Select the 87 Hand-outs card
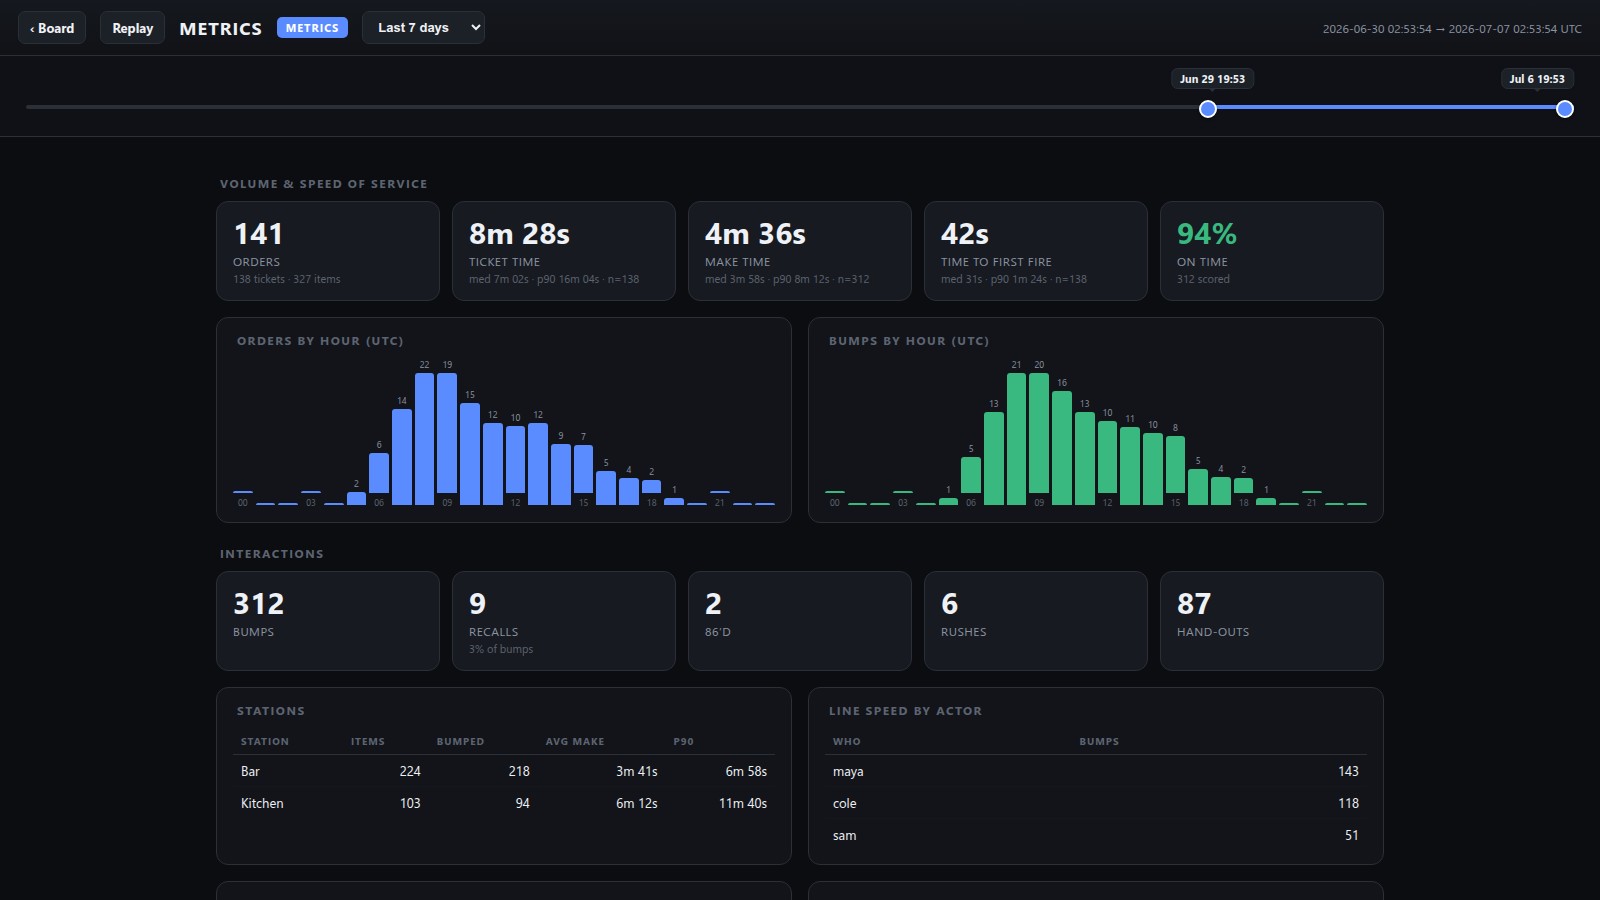The image size is (1600, 900). tap(1272, 621)
